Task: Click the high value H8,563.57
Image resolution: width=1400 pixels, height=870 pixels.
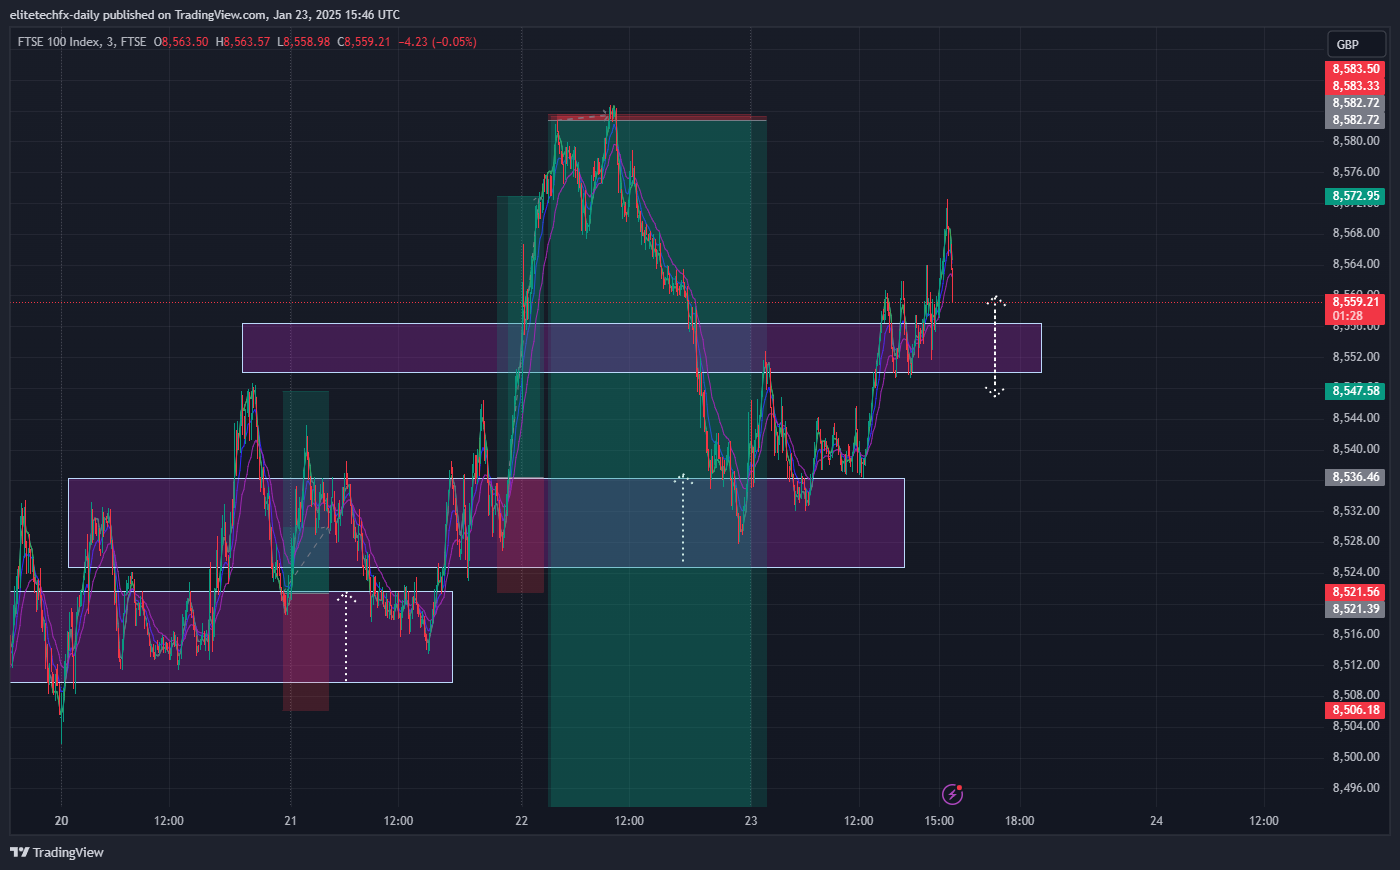Action: coord(243,42)
